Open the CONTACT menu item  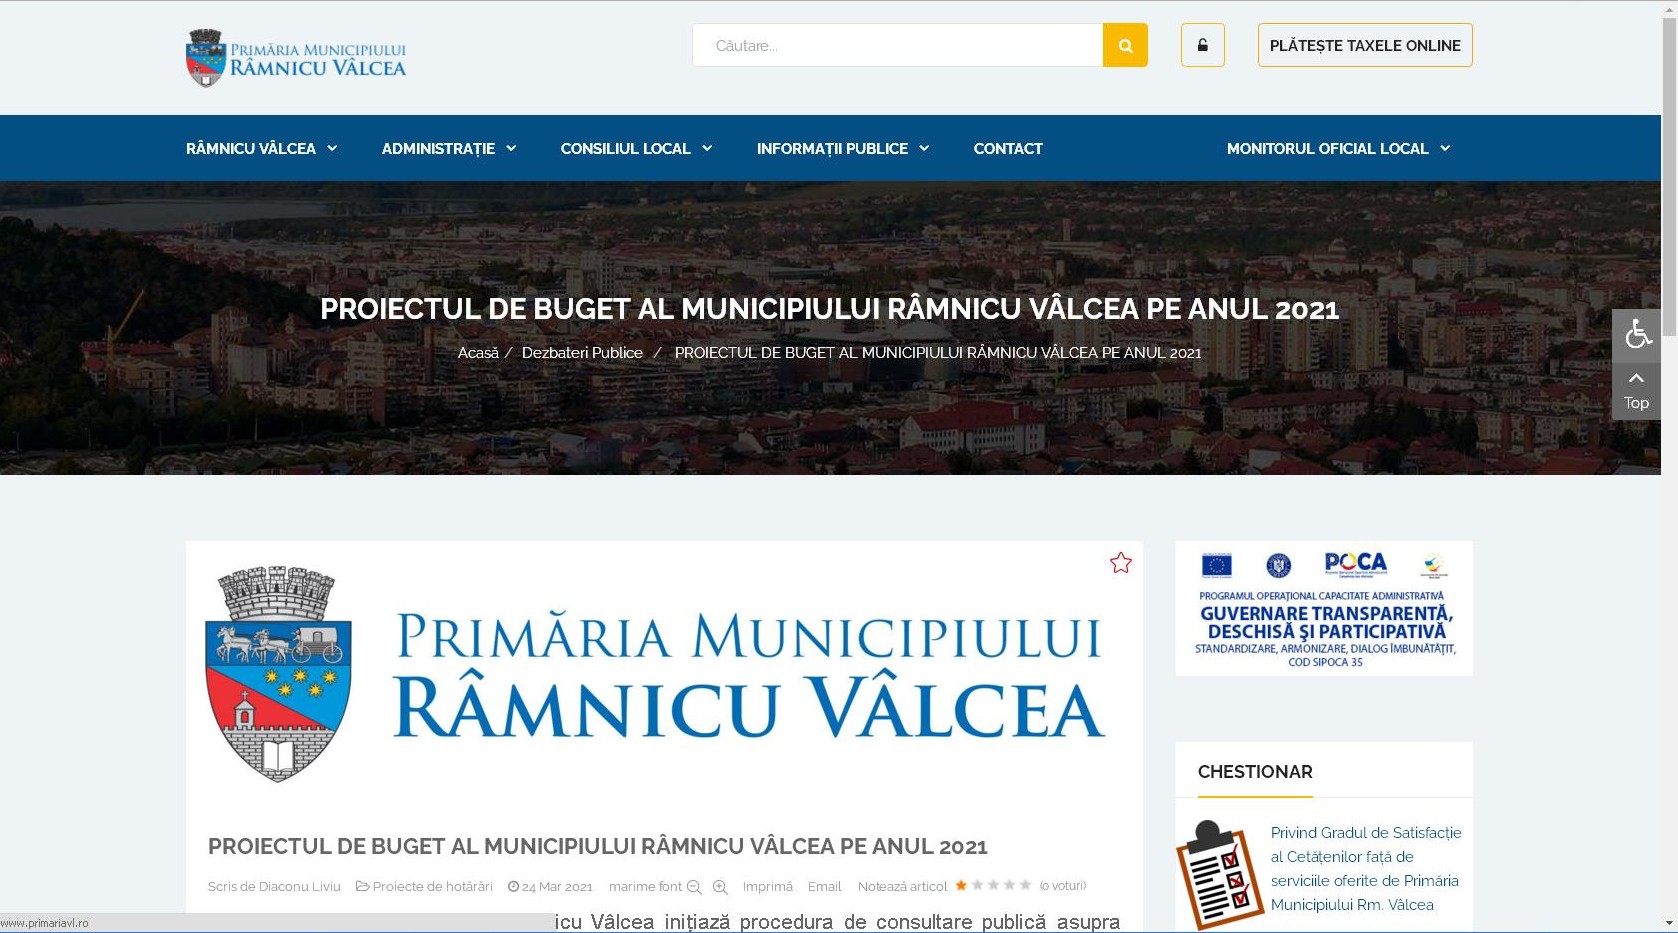tap(1007, 148)
